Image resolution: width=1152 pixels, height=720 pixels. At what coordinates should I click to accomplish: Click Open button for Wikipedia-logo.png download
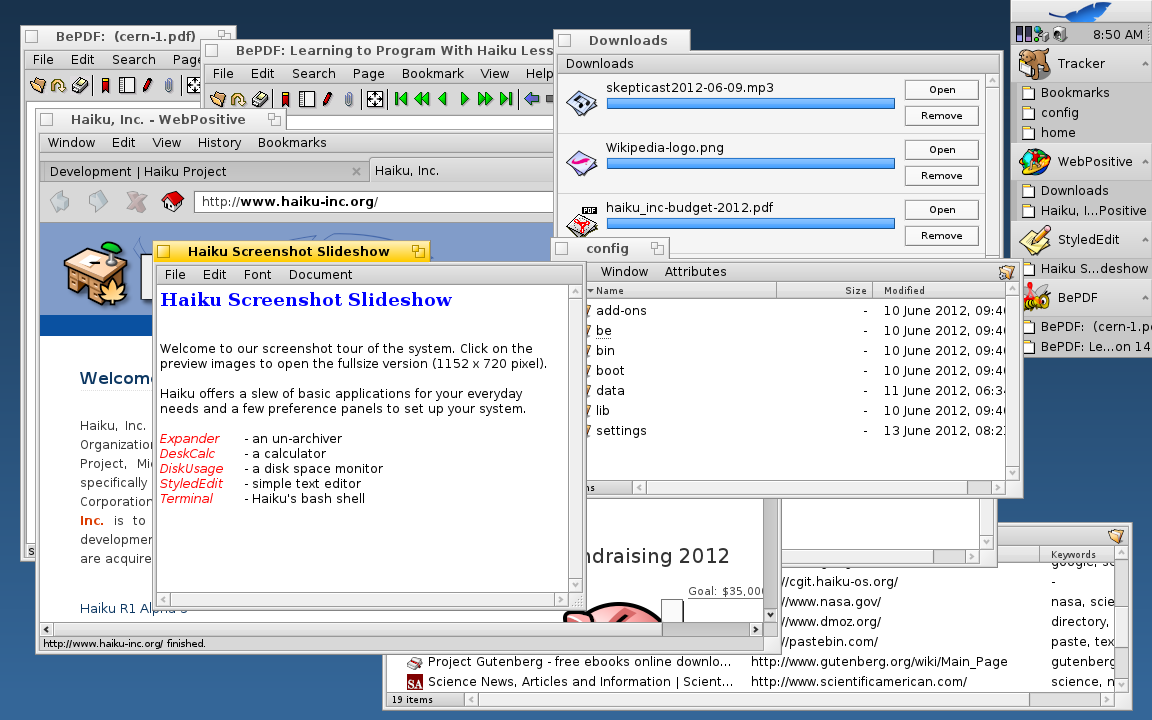[x=942, y=150]
